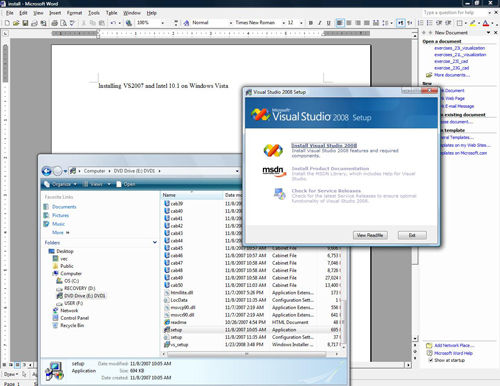
Task: Collapse the Folders pane chevron
Action: tap(155, 242)
